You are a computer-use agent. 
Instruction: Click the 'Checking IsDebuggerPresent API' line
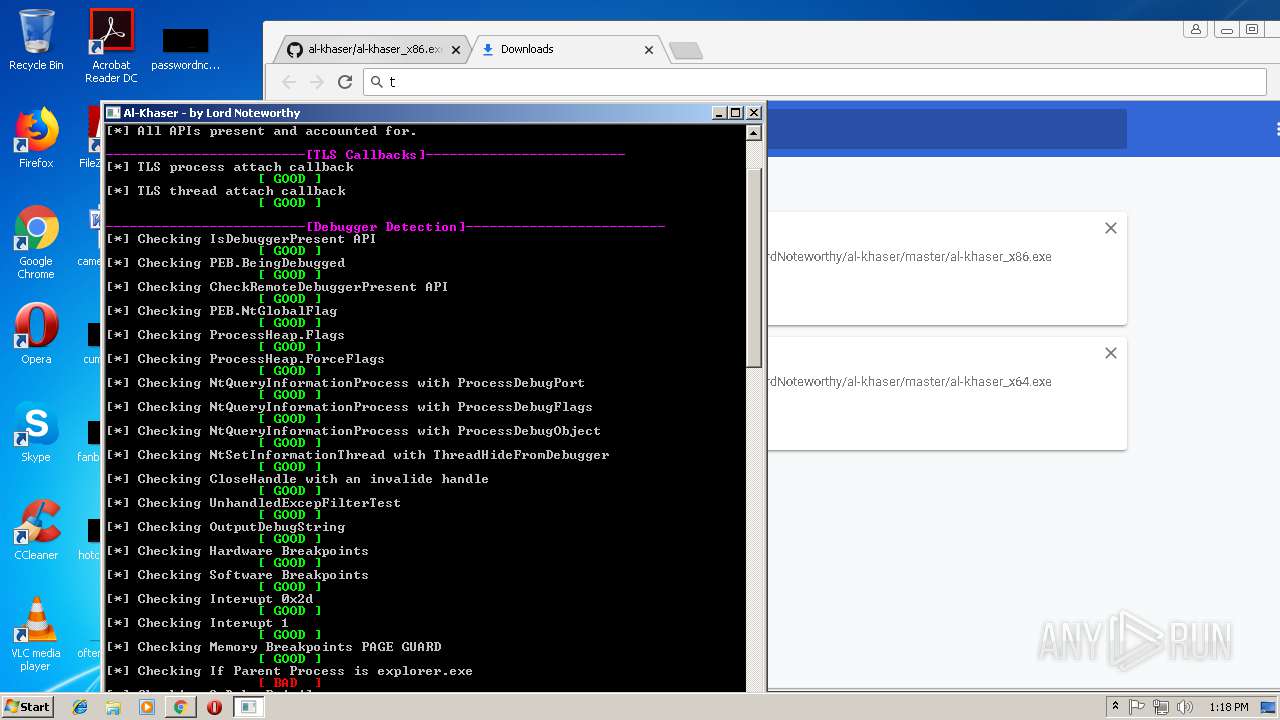(241, 239)
